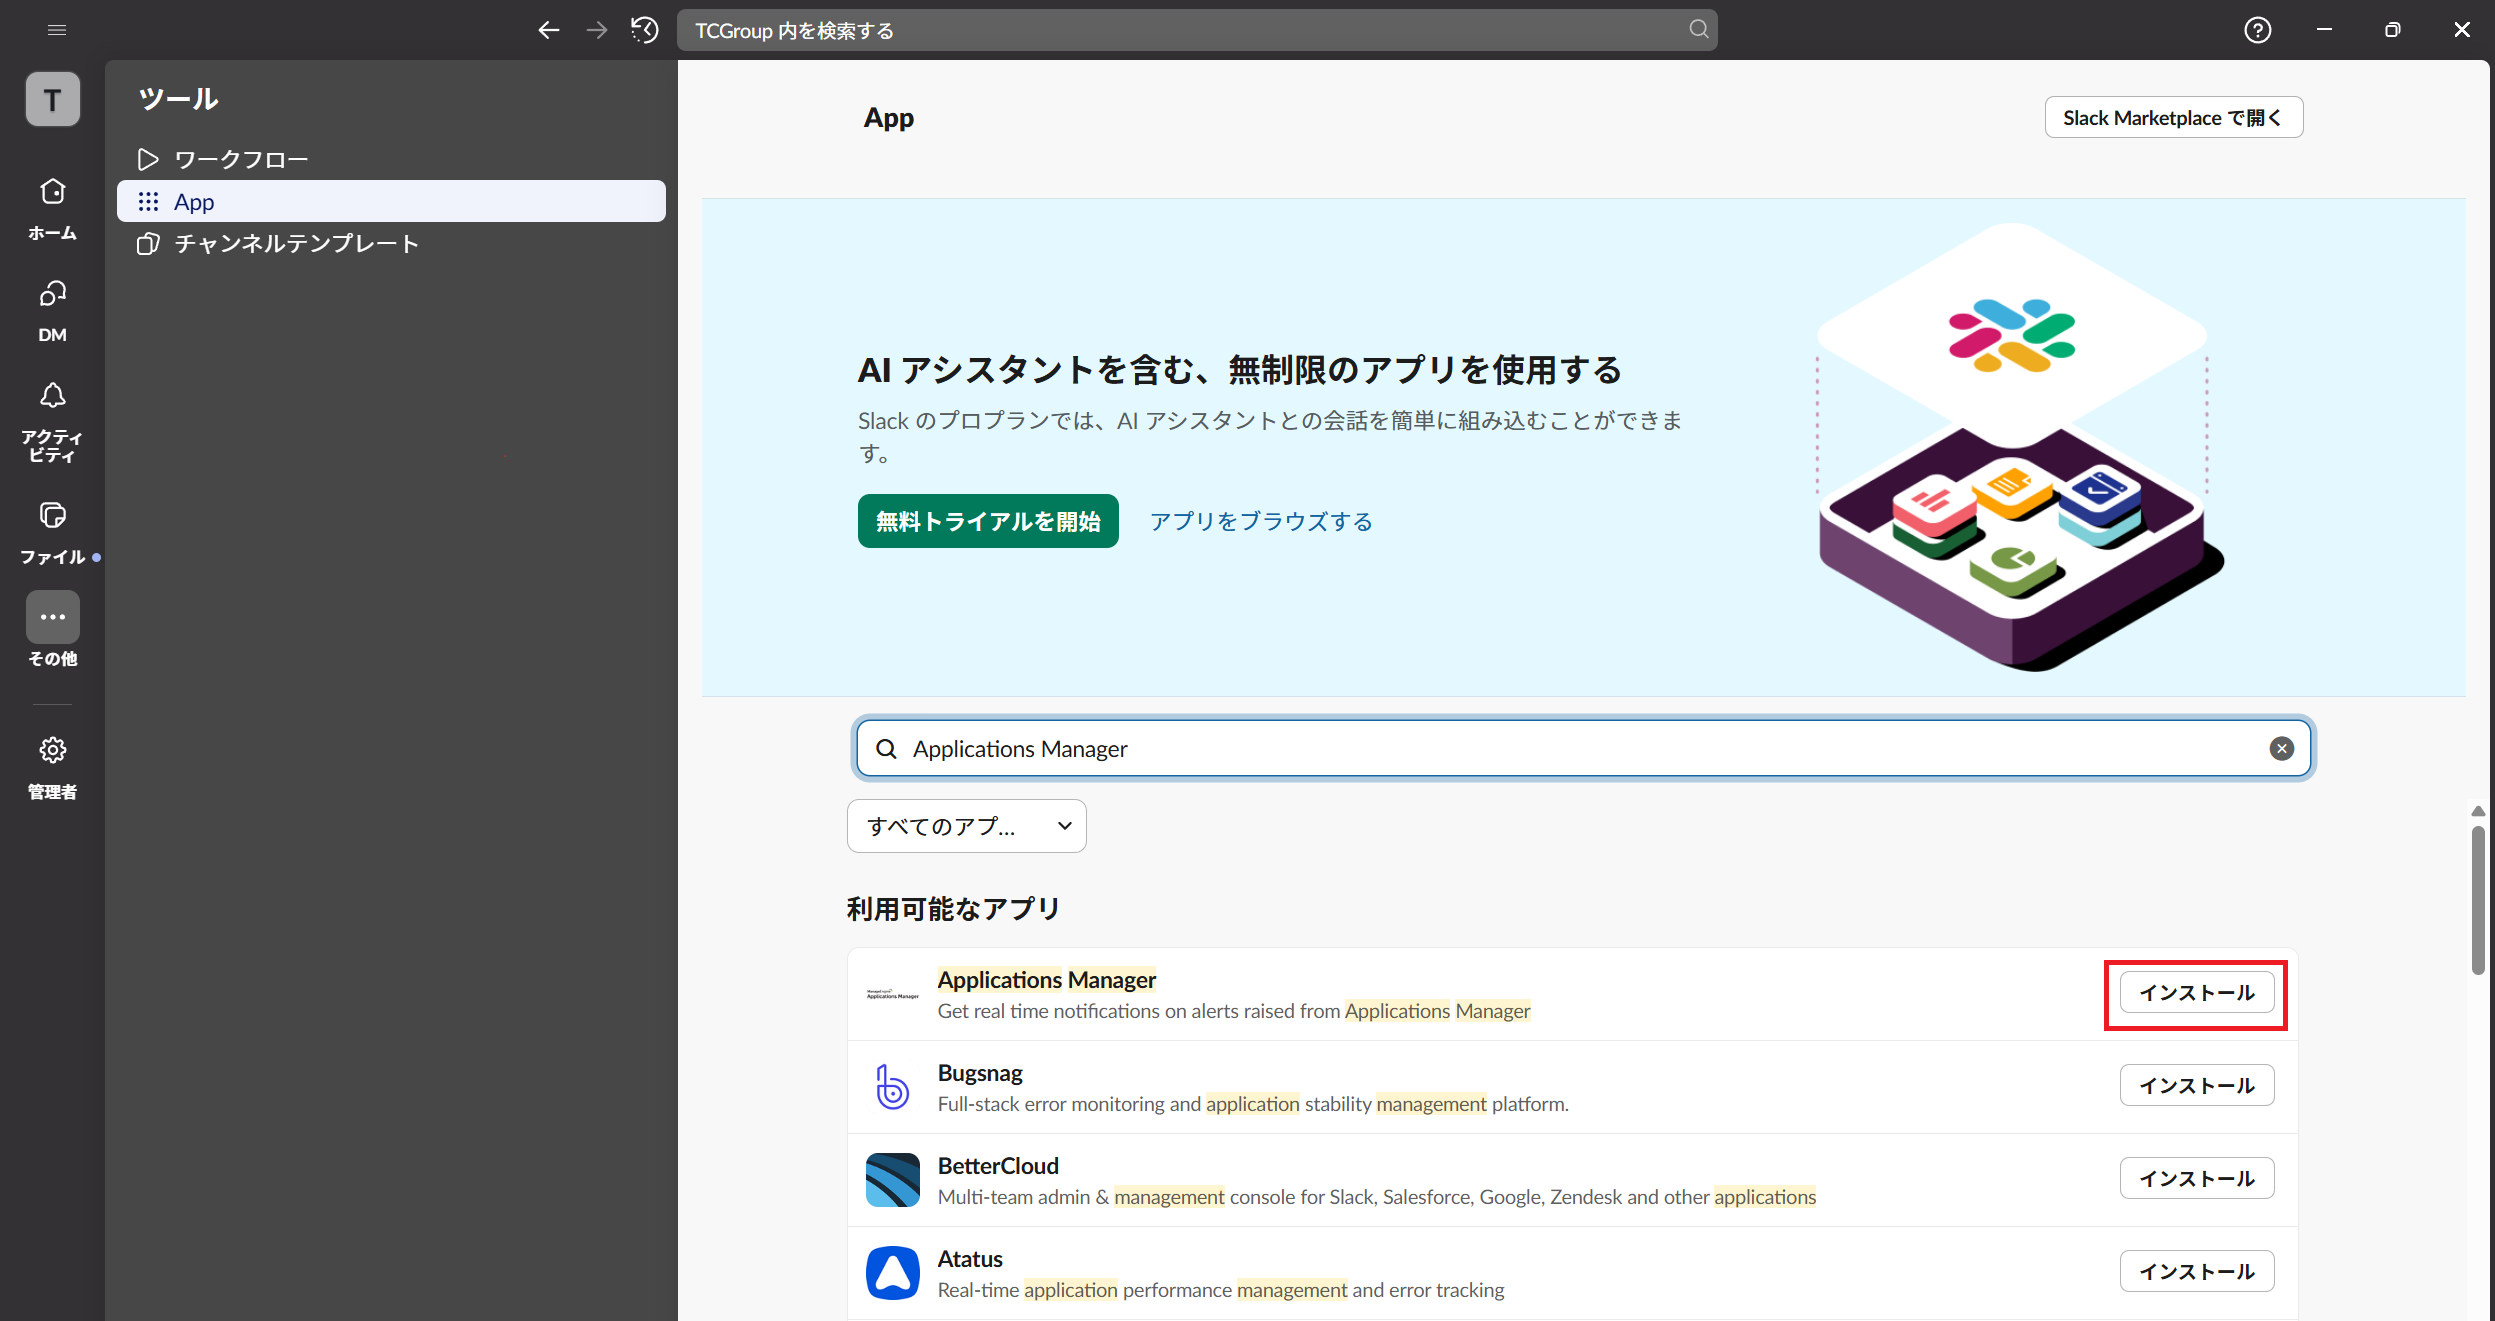Image resolution: width=2495 pixels, height=1321 pixels.
Task: Open the Activity bell icon
Action: [x=52, y=396]
